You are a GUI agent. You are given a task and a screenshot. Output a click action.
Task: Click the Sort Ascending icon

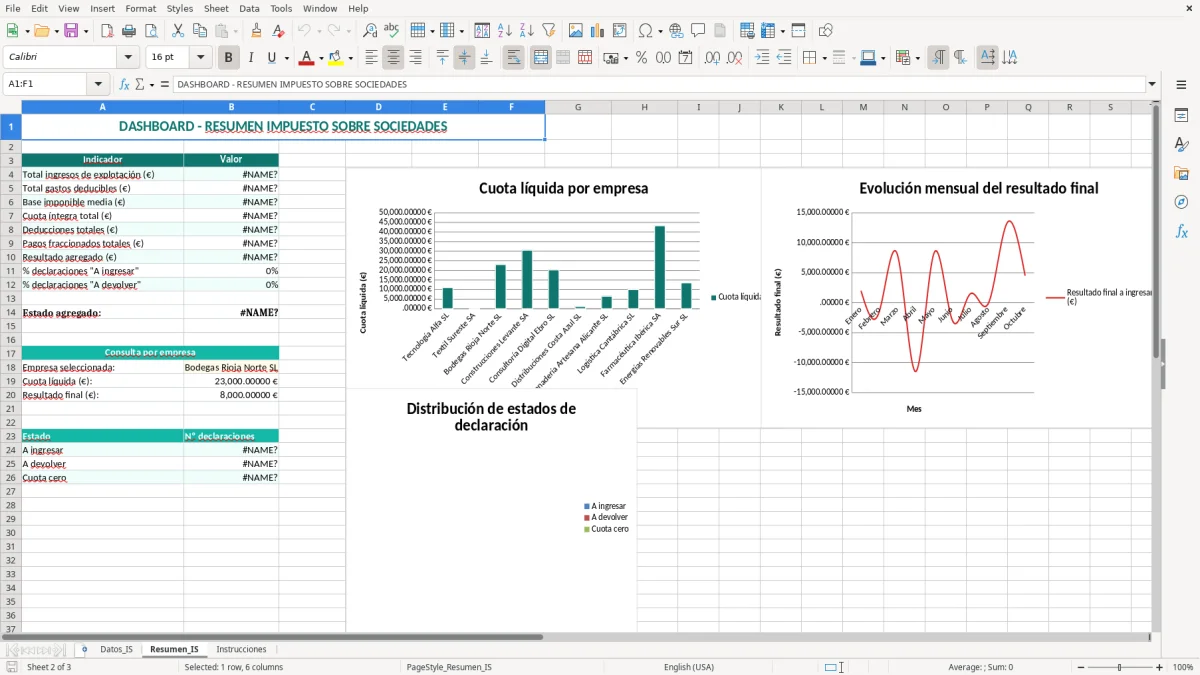pyautogui.click(x=505, y=31)
